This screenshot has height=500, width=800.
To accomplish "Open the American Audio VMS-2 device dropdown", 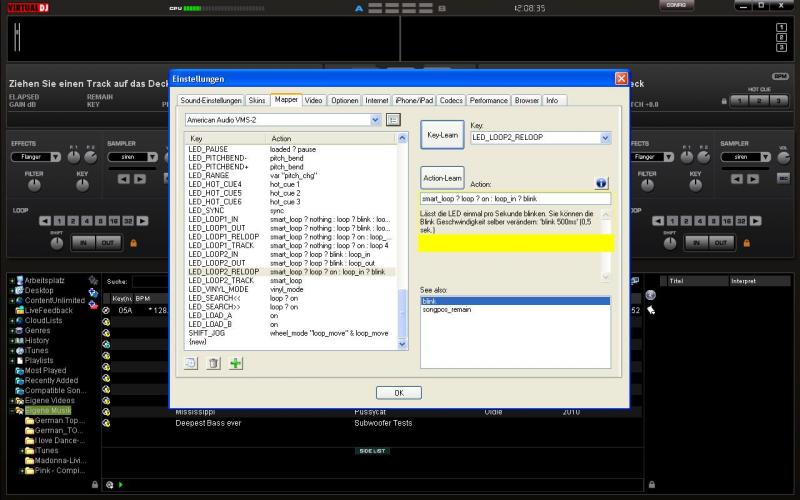I will (283, 120).
